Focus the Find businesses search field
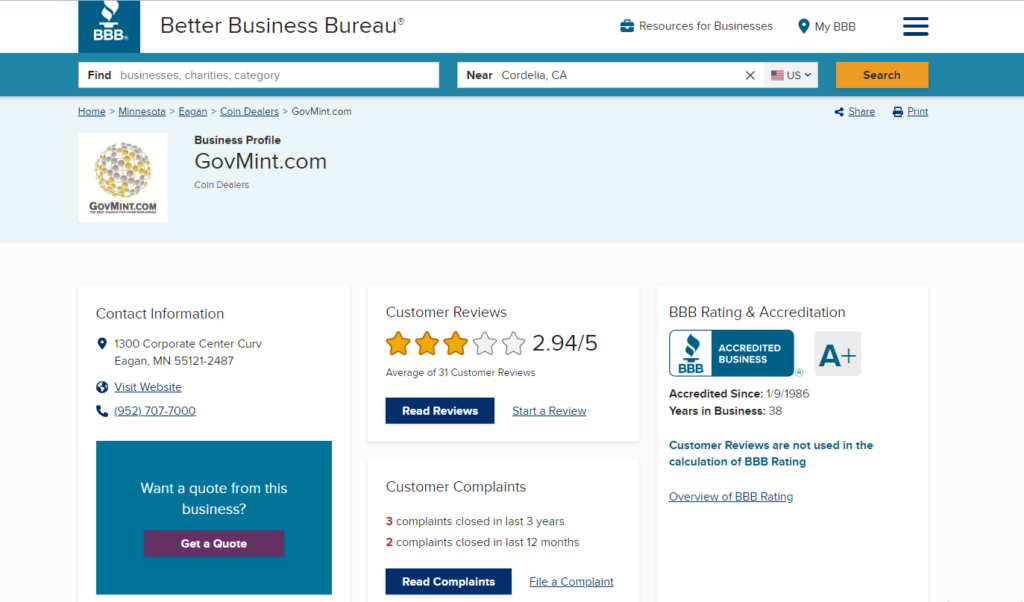 (259, 75)
